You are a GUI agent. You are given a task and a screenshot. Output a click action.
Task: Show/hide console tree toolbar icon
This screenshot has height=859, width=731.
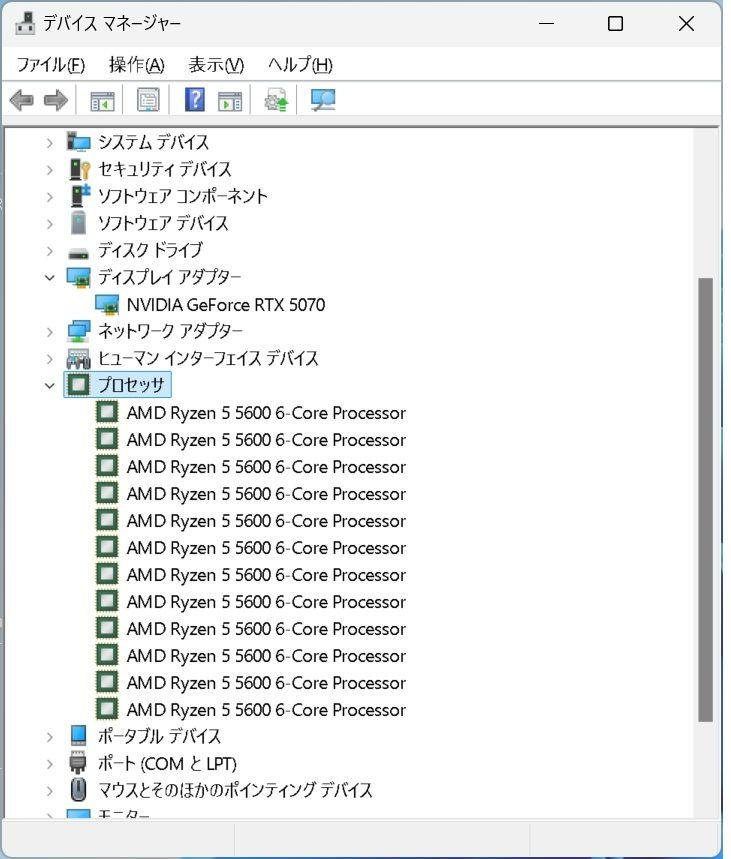(x=102, y=101)
